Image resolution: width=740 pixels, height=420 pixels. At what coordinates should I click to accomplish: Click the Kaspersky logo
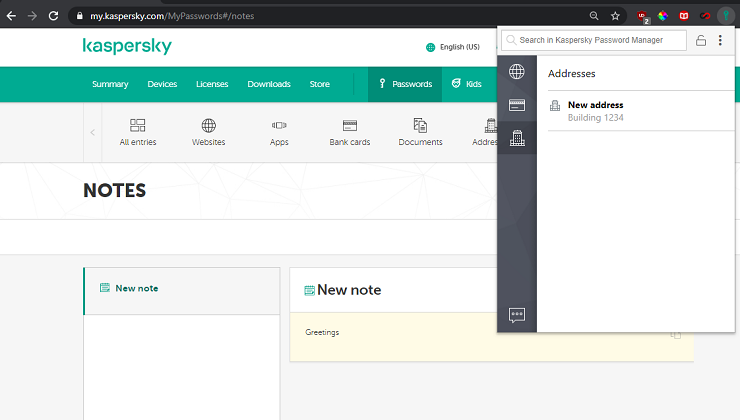click(x=127, y=46)
